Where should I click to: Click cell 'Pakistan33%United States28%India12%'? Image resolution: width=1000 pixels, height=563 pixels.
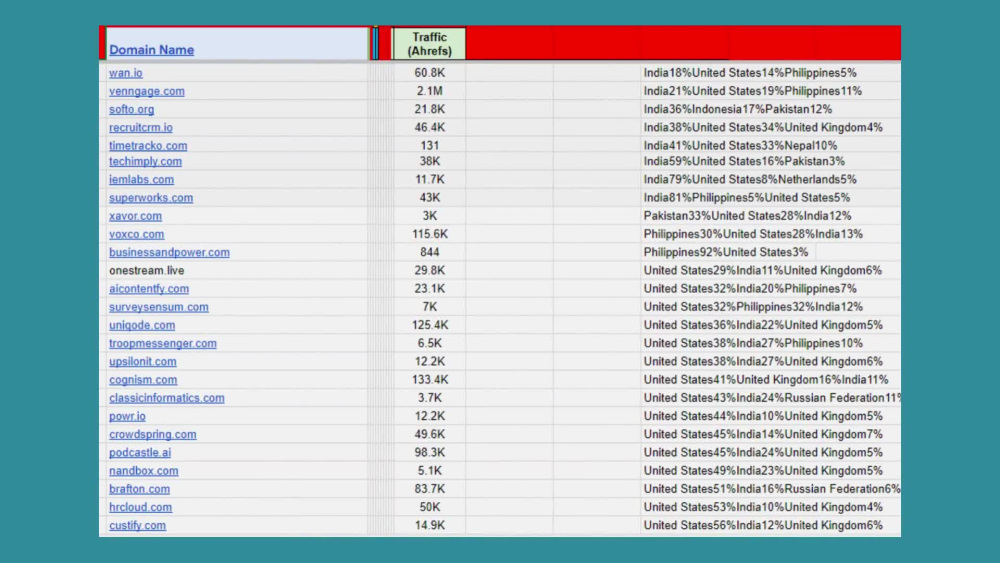pyautogui.click(x=747, y=216)
